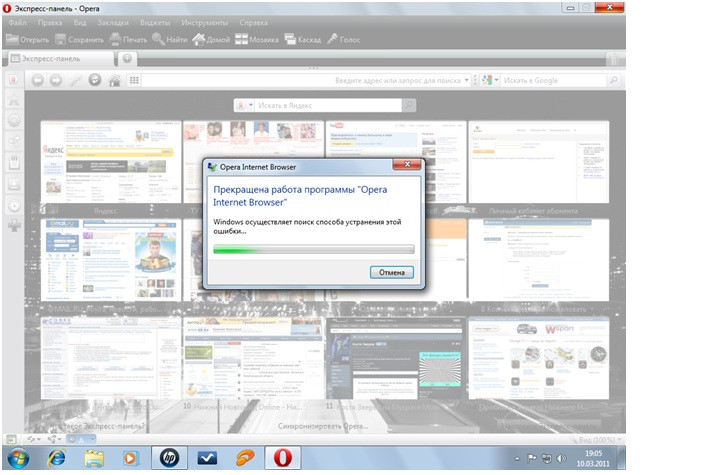724x475 pixels.
Task: Open Windows Media Player from taskbar
Action: [131, 458]
